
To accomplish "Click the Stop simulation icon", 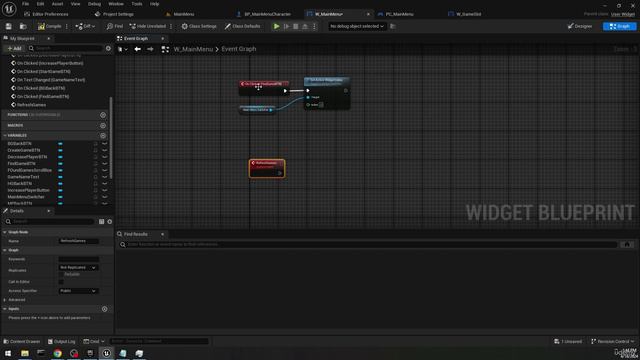I will [296, 26].
